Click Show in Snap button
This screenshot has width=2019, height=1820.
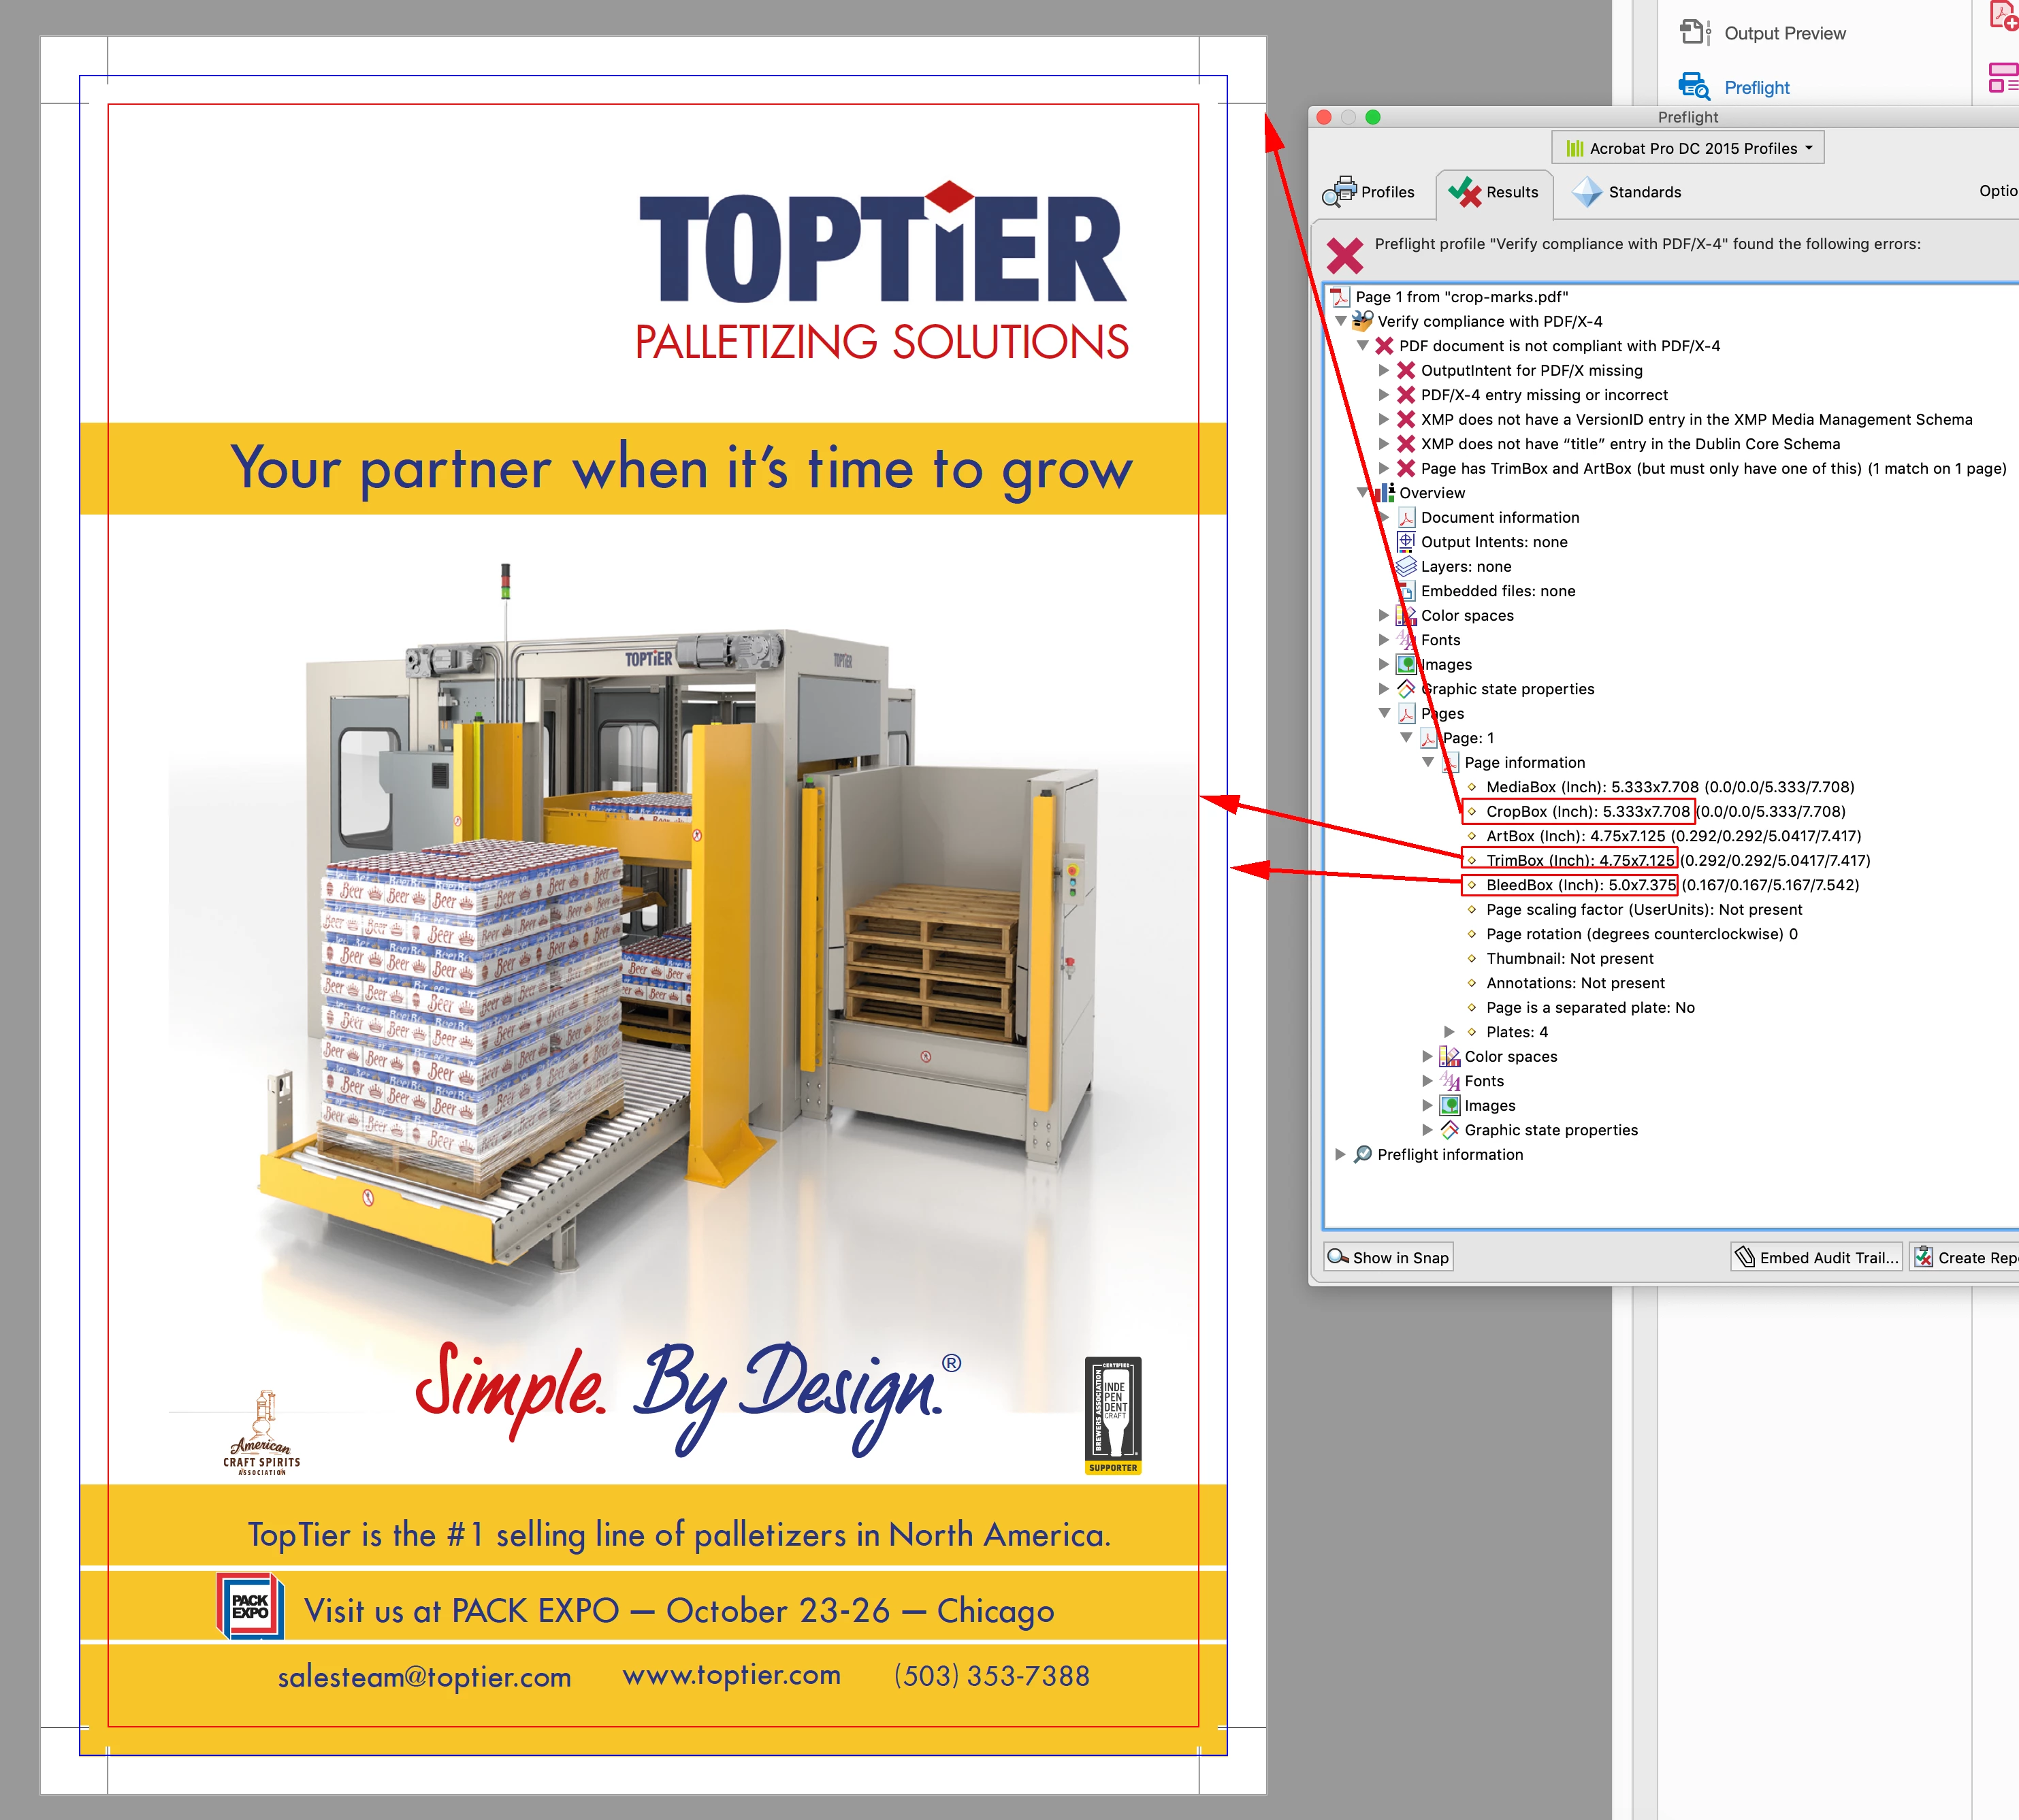click(1388, 1257)
